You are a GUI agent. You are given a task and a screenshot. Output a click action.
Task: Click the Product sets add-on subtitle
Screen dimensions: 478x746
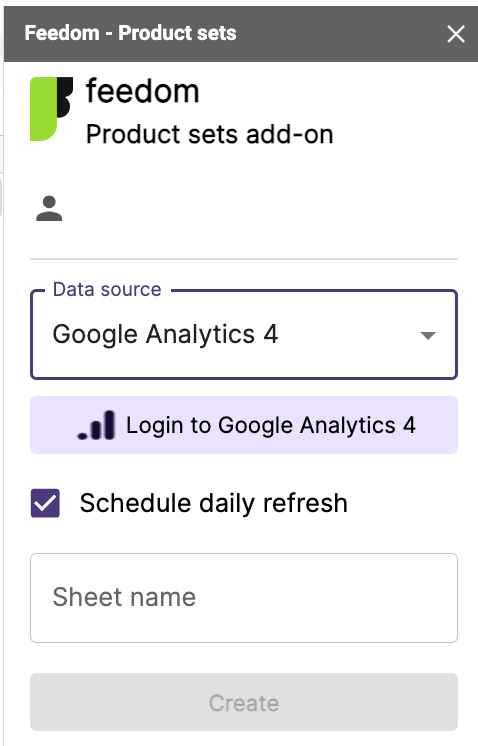(x=209, y=134)
